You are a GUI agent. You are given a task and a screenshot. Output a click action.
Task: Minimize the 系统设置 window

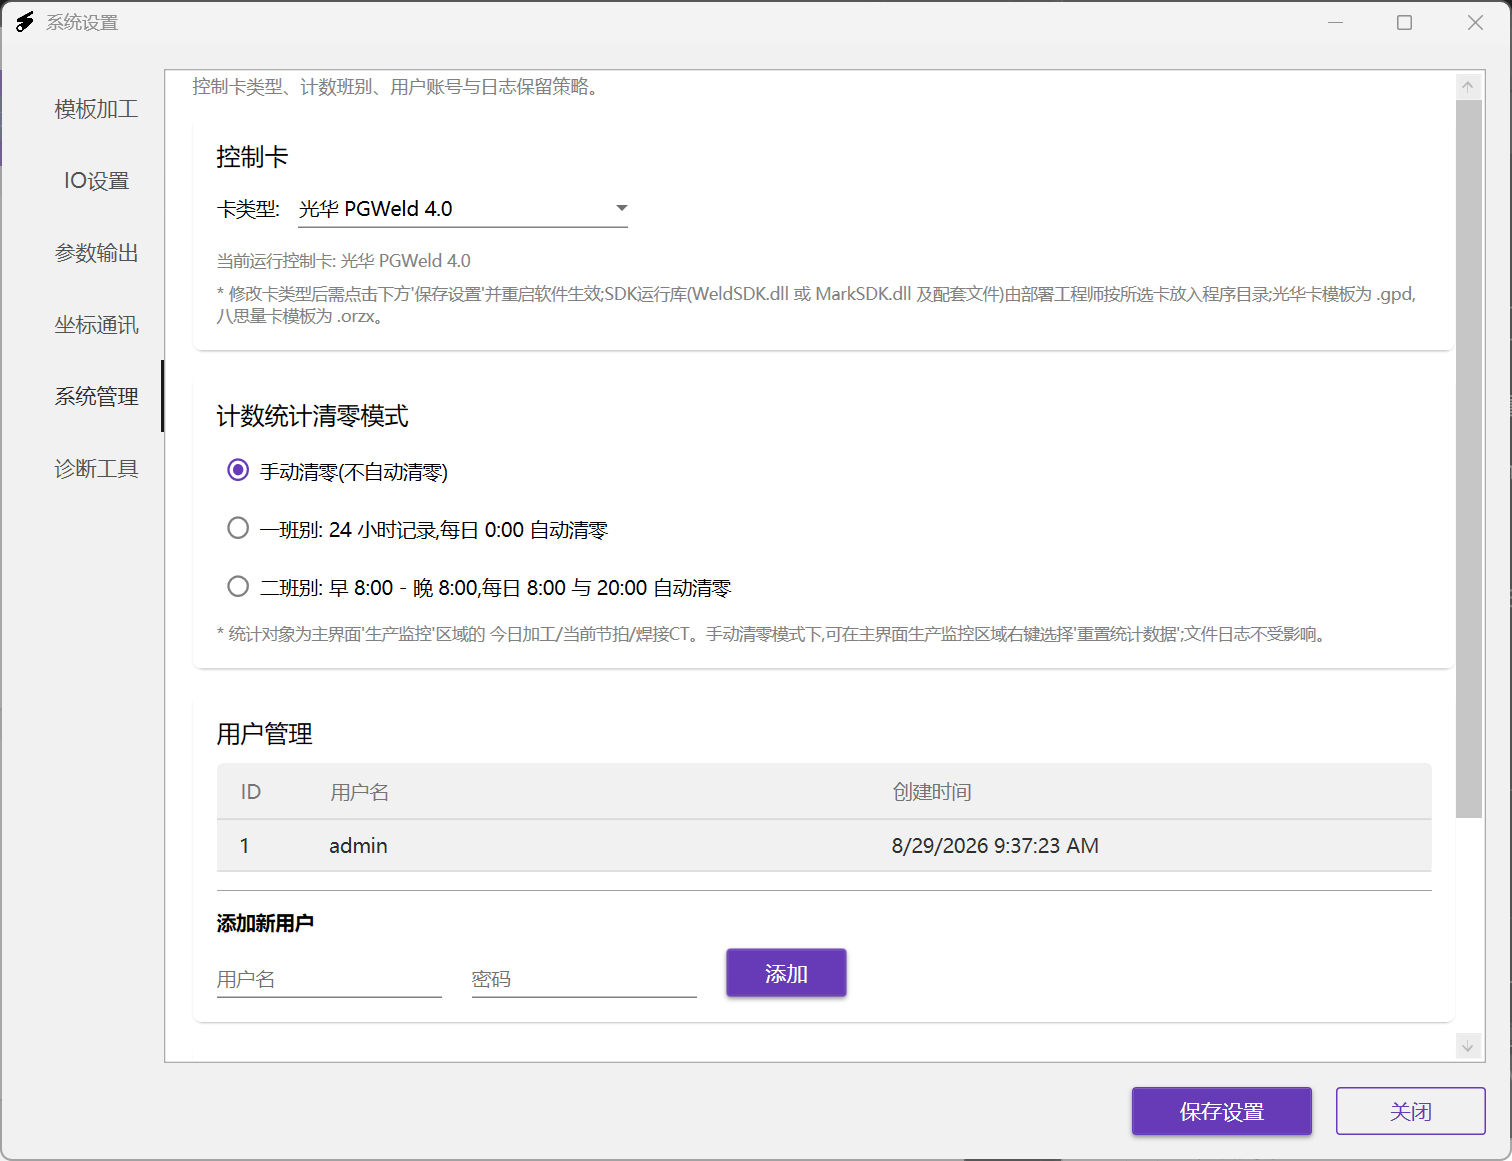[x=1335, y=22]
